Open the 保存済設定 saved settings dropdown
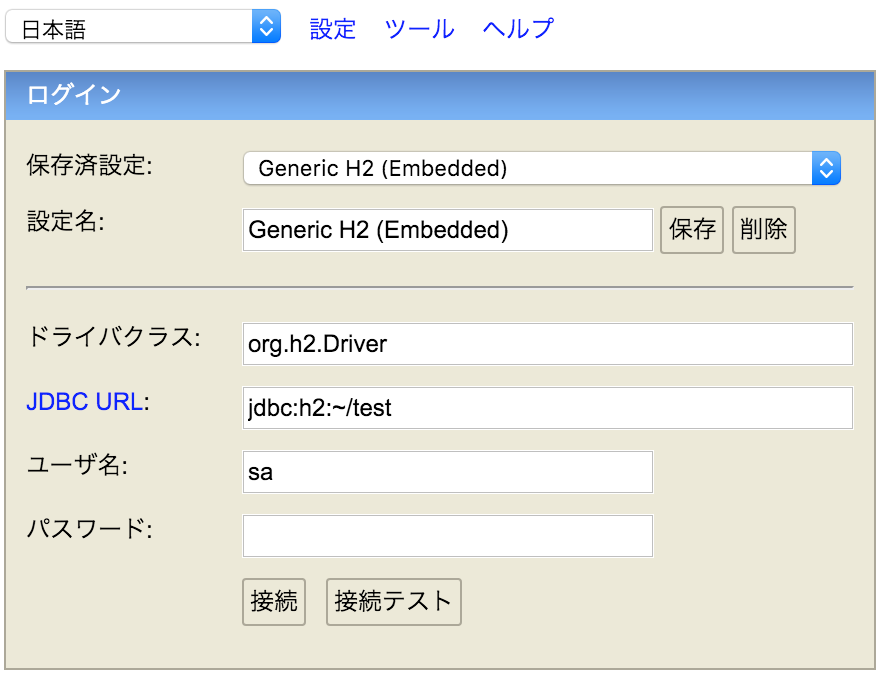 (x=540, y=168)
